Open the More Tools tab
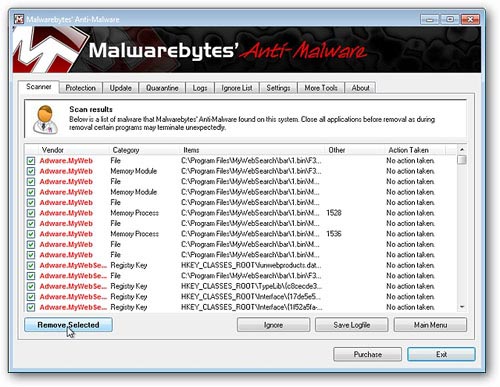500x387 pixels. point(321,88)
